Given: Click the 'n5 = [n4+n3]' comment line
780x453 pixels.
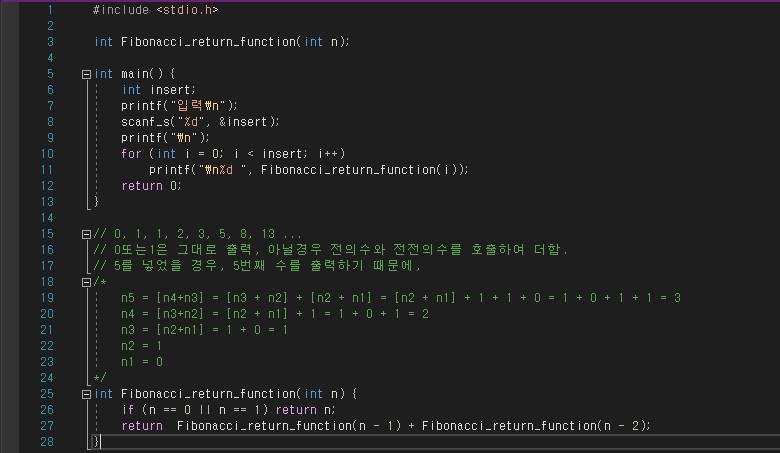Looking at the screenshot, I should [401, 298].
